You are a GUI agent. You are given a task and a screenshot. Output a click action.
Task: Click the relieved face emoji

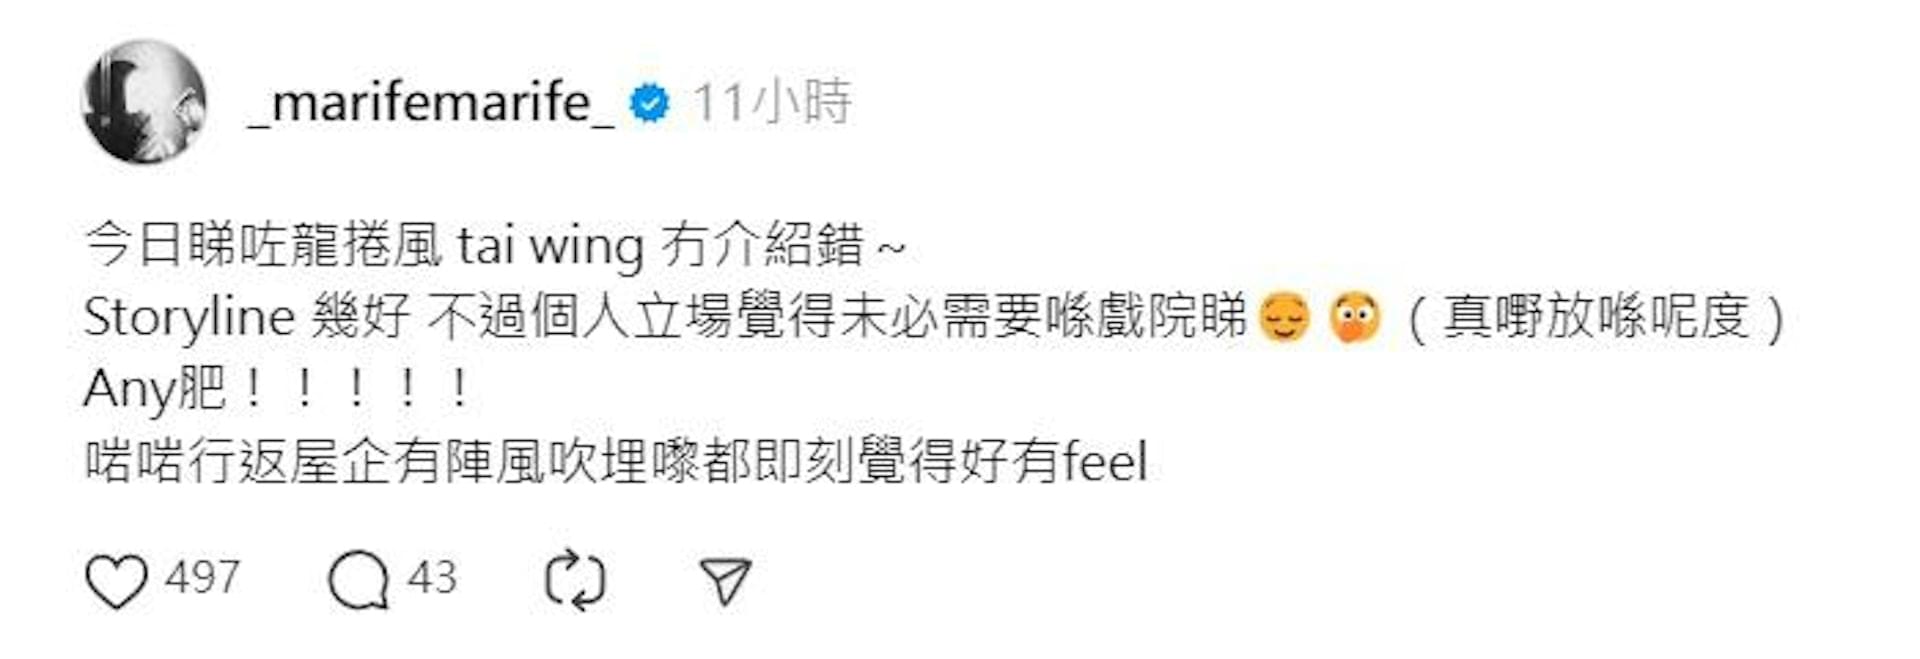click(x=1284, y=318)
